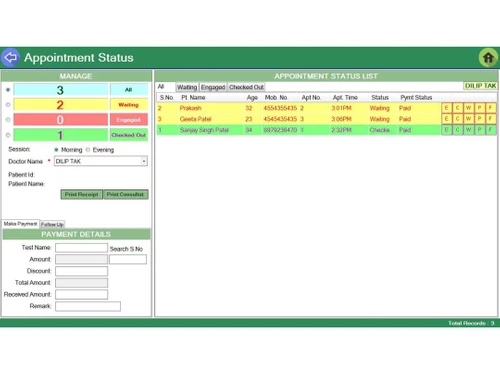Choose the Evening session radio

pyautogui.click(x=88, y=150)
